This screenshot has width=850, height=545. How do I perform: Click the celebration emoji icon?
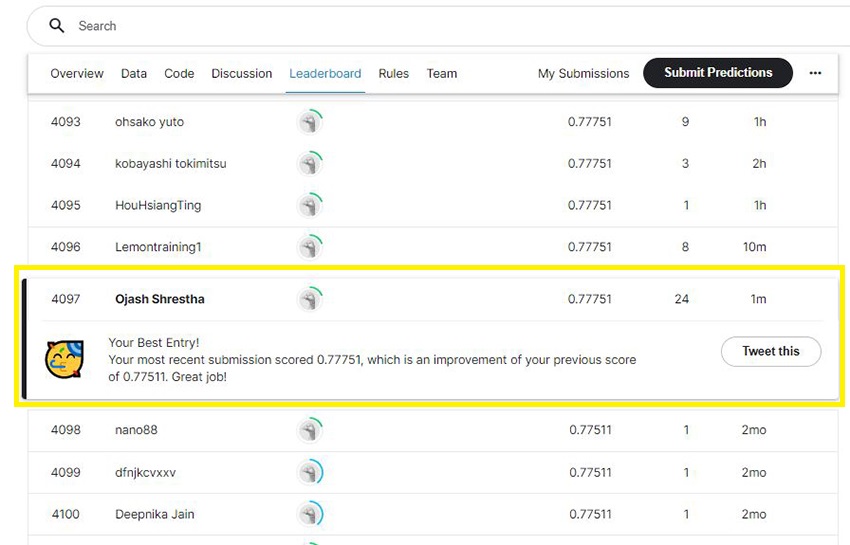pos(64,359)
